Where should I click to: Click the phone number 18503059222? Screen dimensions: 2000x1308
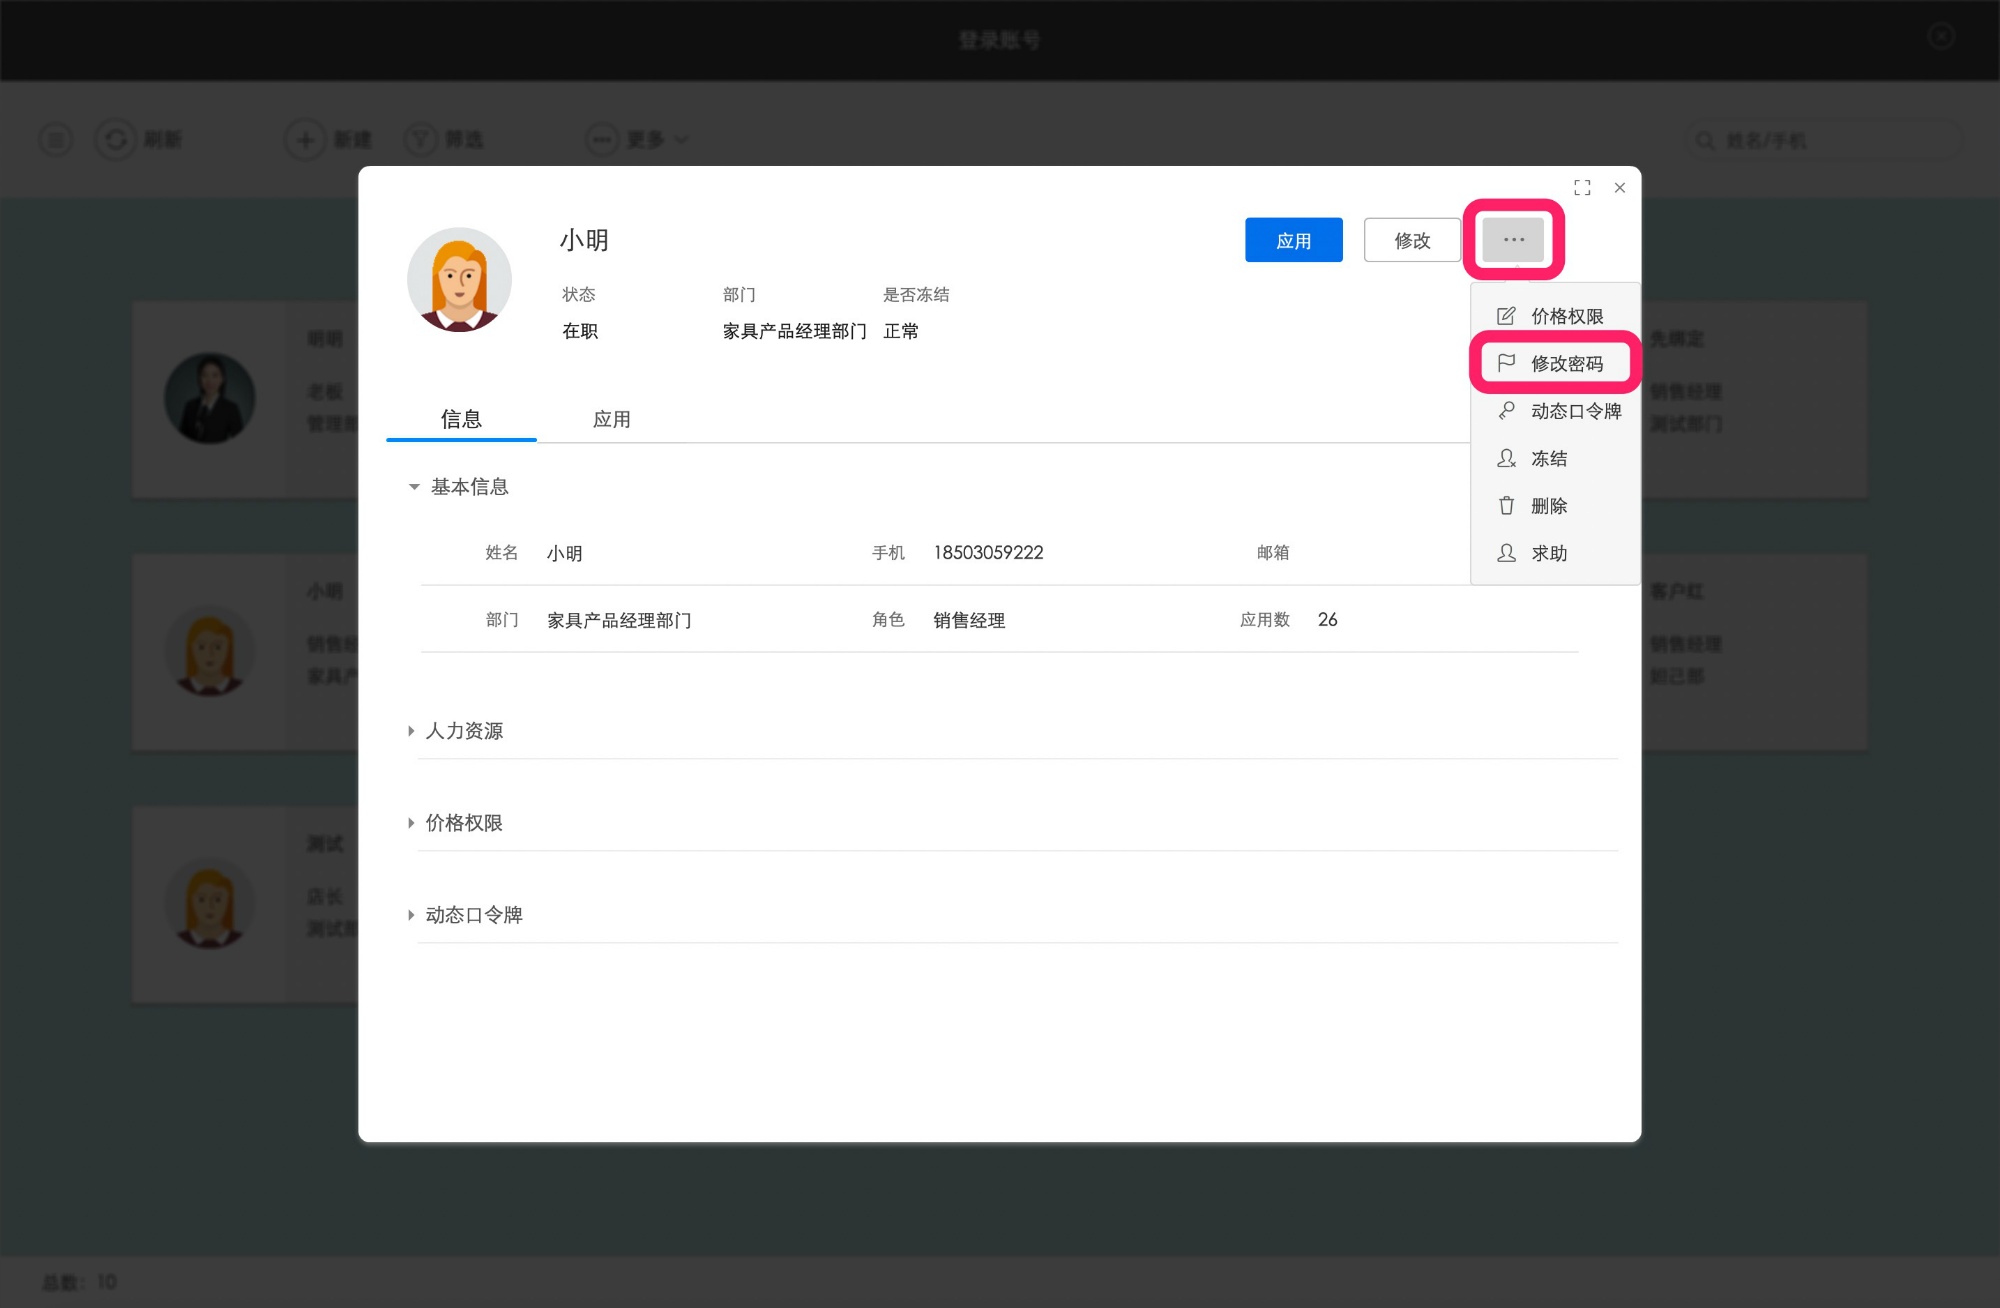click(988, 553)
